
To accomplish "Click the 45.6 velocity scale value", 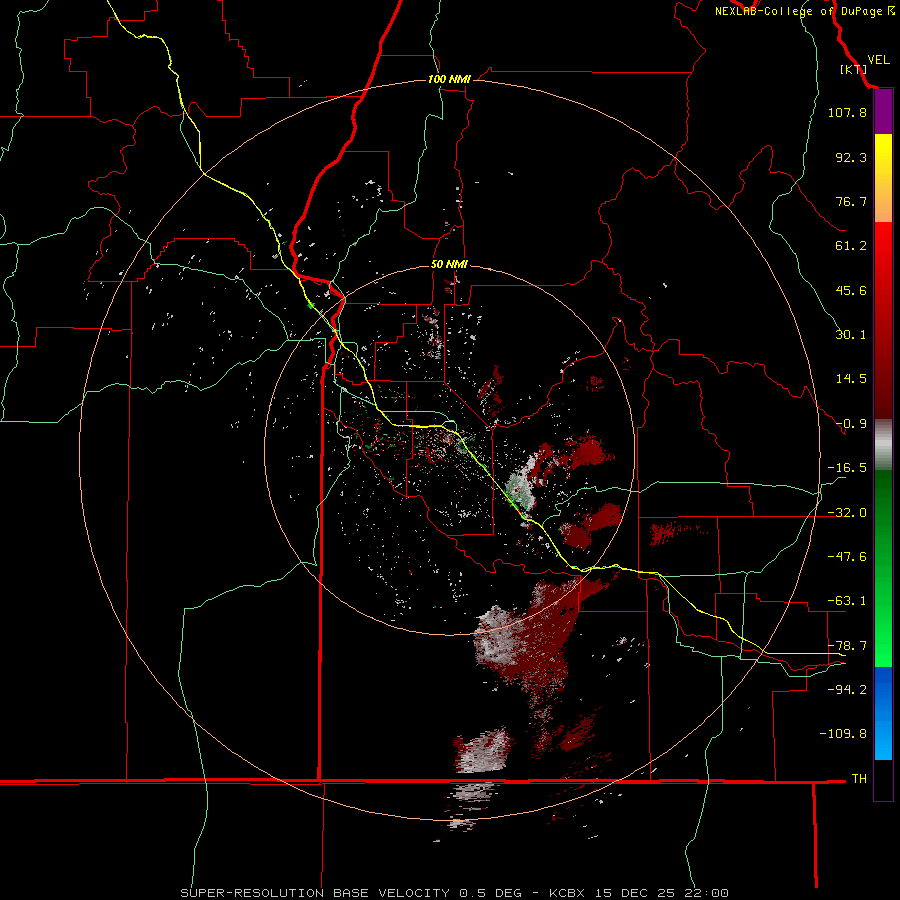I will [x=851, y=290].
